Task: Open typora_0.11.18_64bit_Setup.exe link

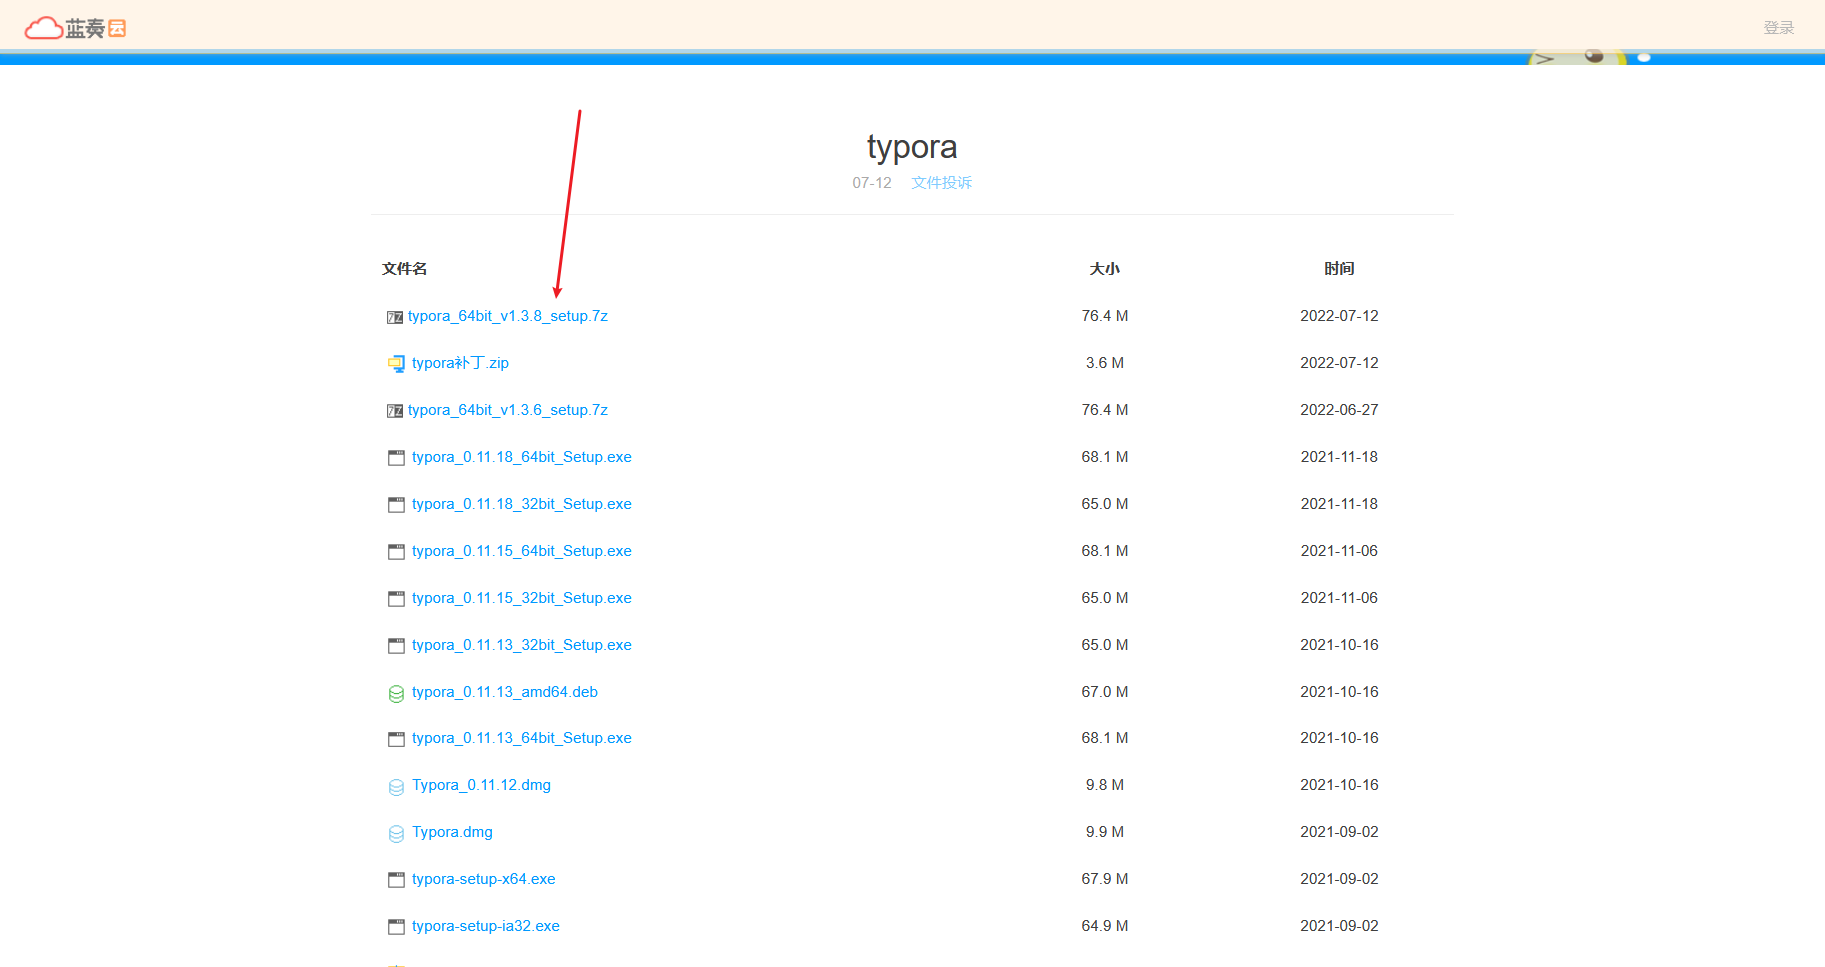Action: (x=522, y=457)
